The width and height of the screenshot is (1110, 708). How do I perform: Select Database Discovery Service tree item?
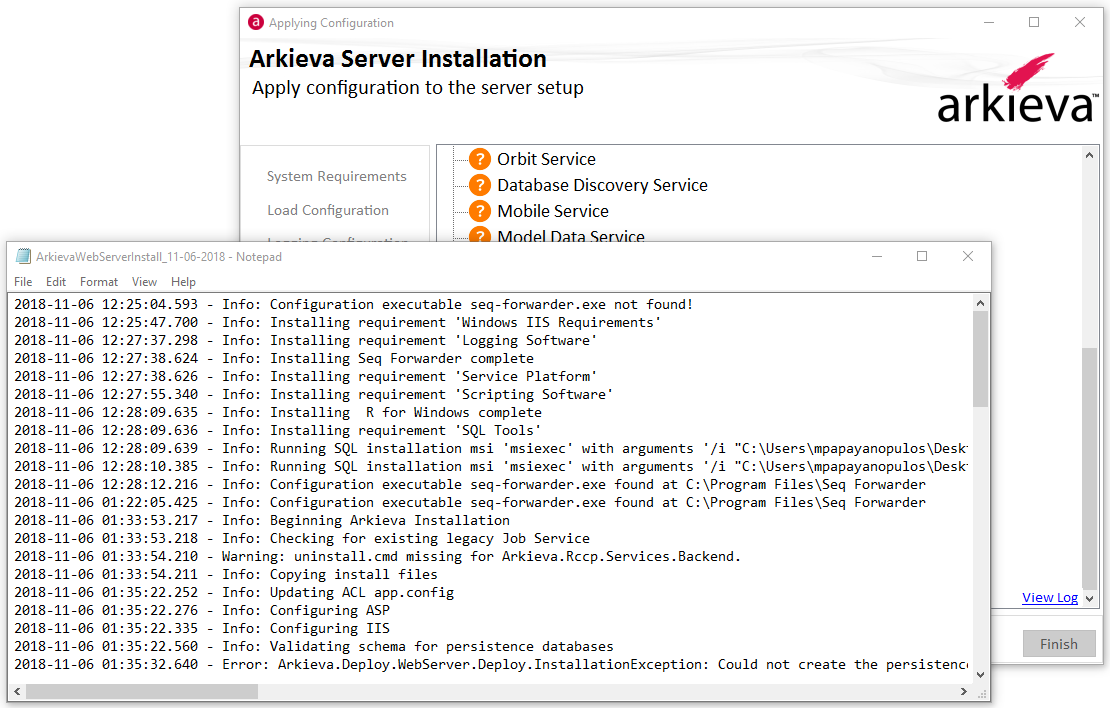click(602, 185)
